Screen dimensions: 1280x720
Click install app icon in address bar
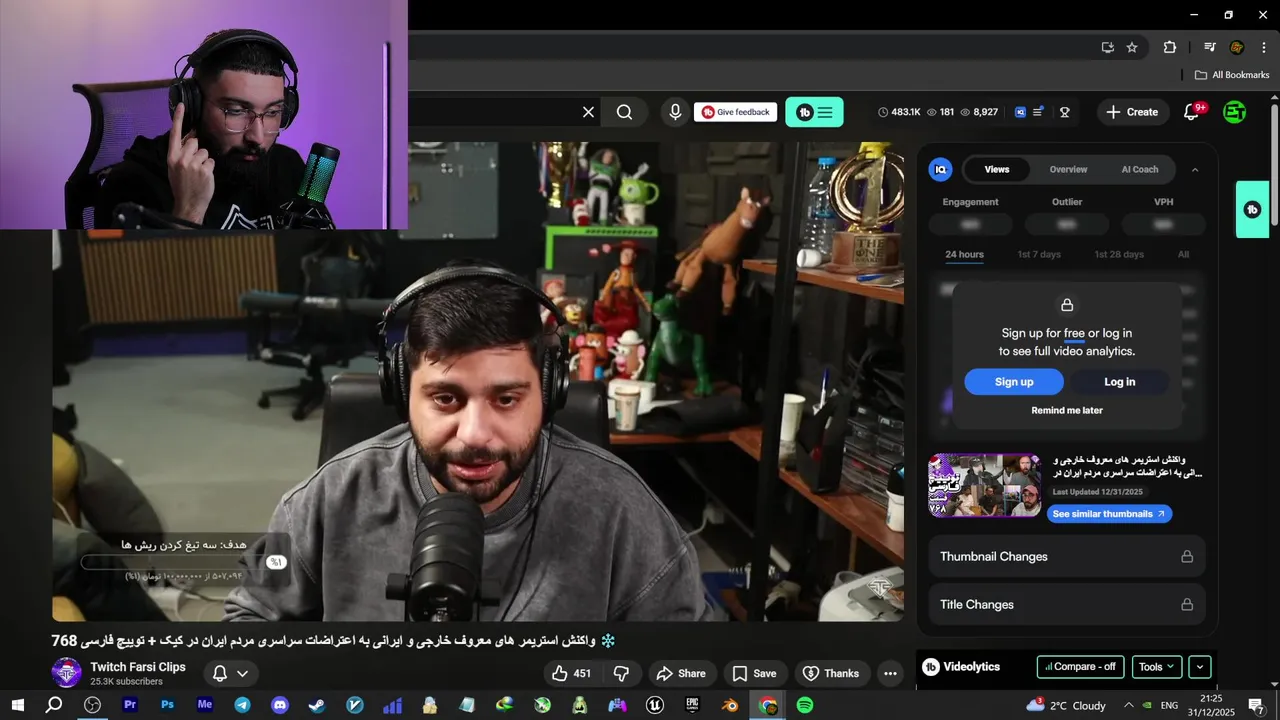[1107, 47]
